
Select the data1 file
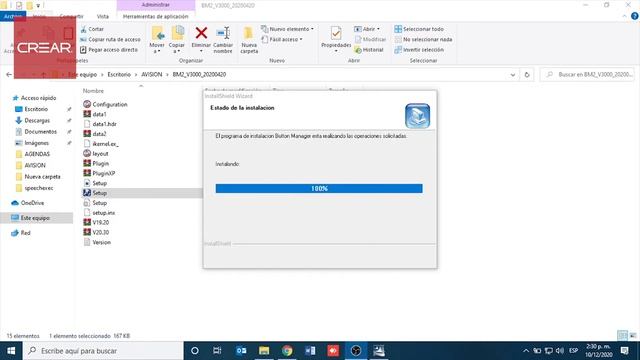click(95, 114)
